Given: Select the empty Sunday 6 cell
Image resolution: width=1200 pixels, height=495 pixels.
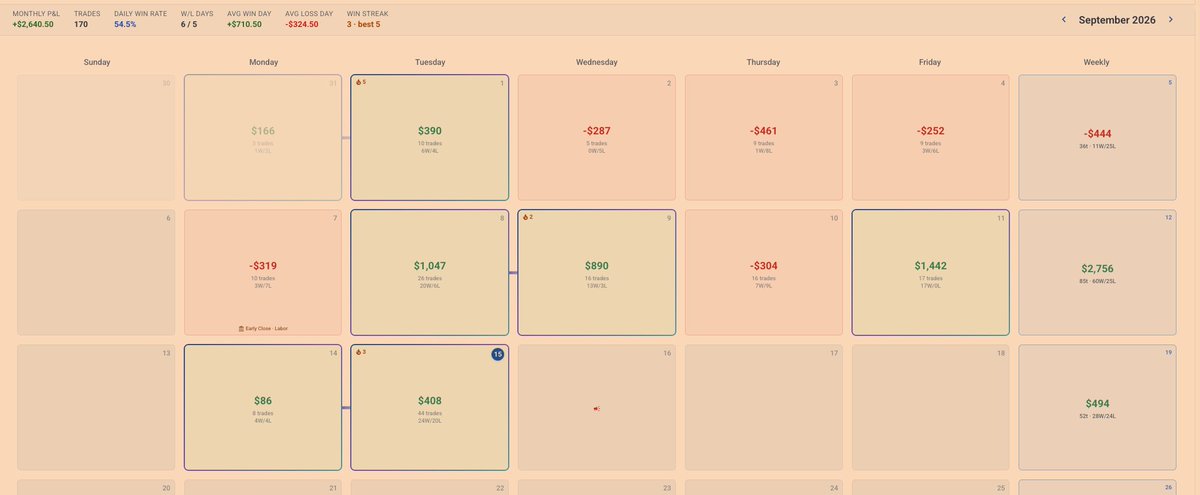Looking at the screenshot, I should point(97,272).
